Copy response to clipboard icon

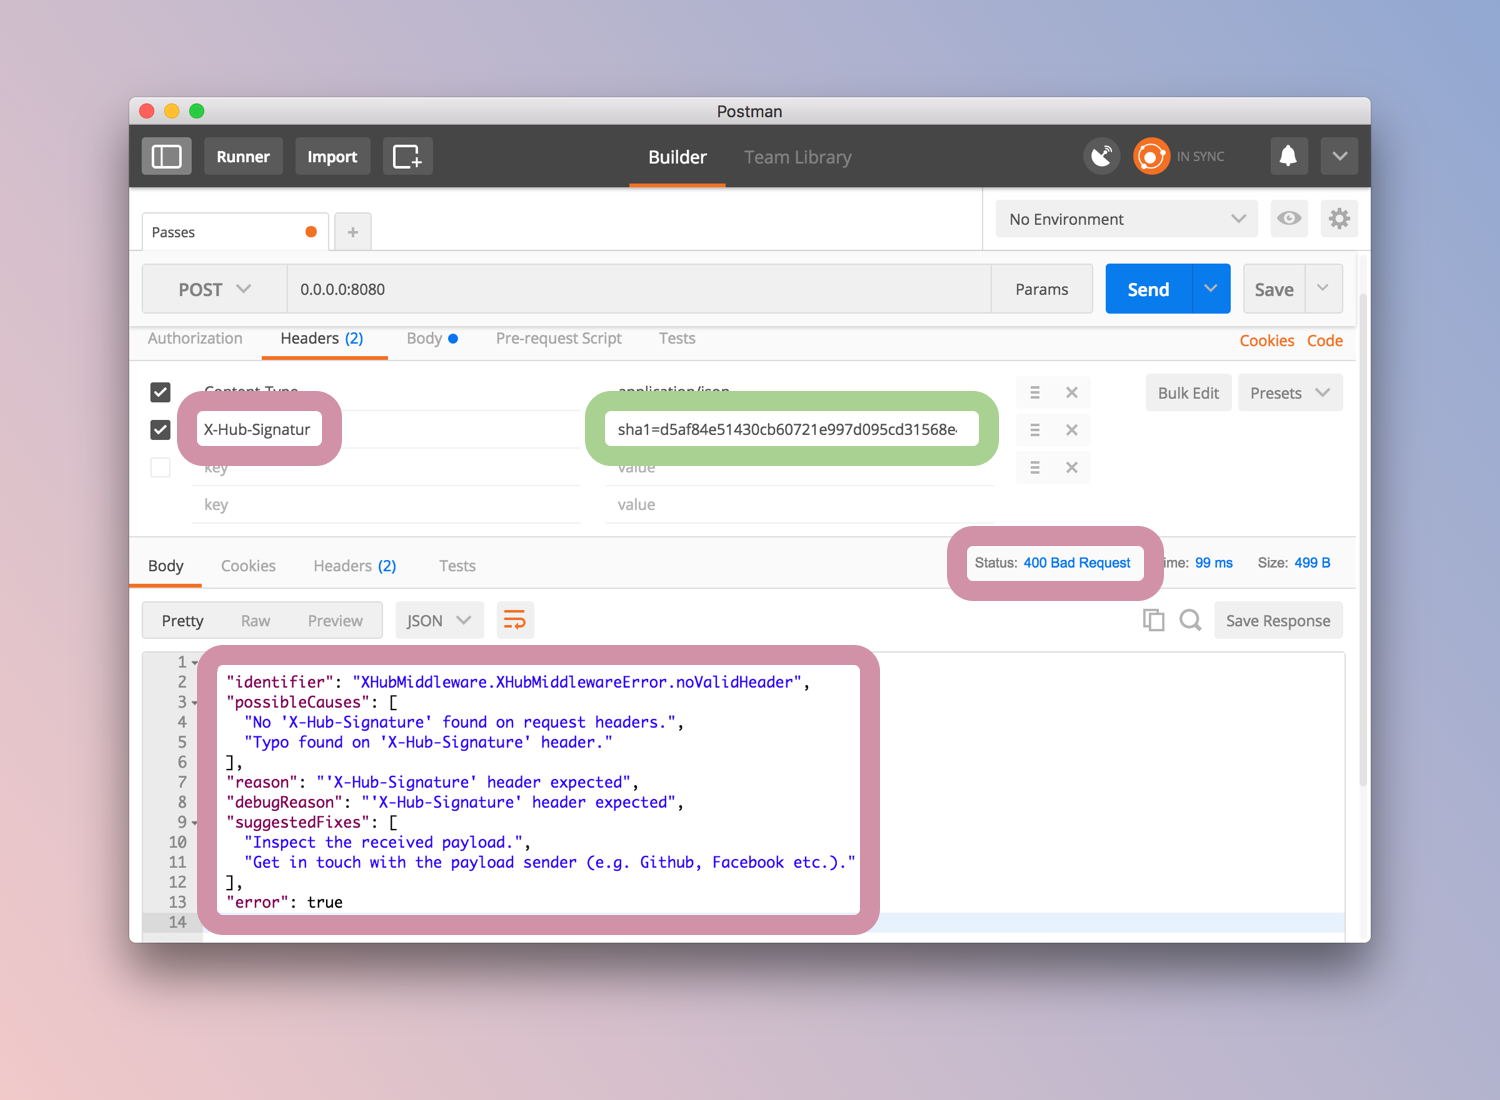coord(1153,620)
